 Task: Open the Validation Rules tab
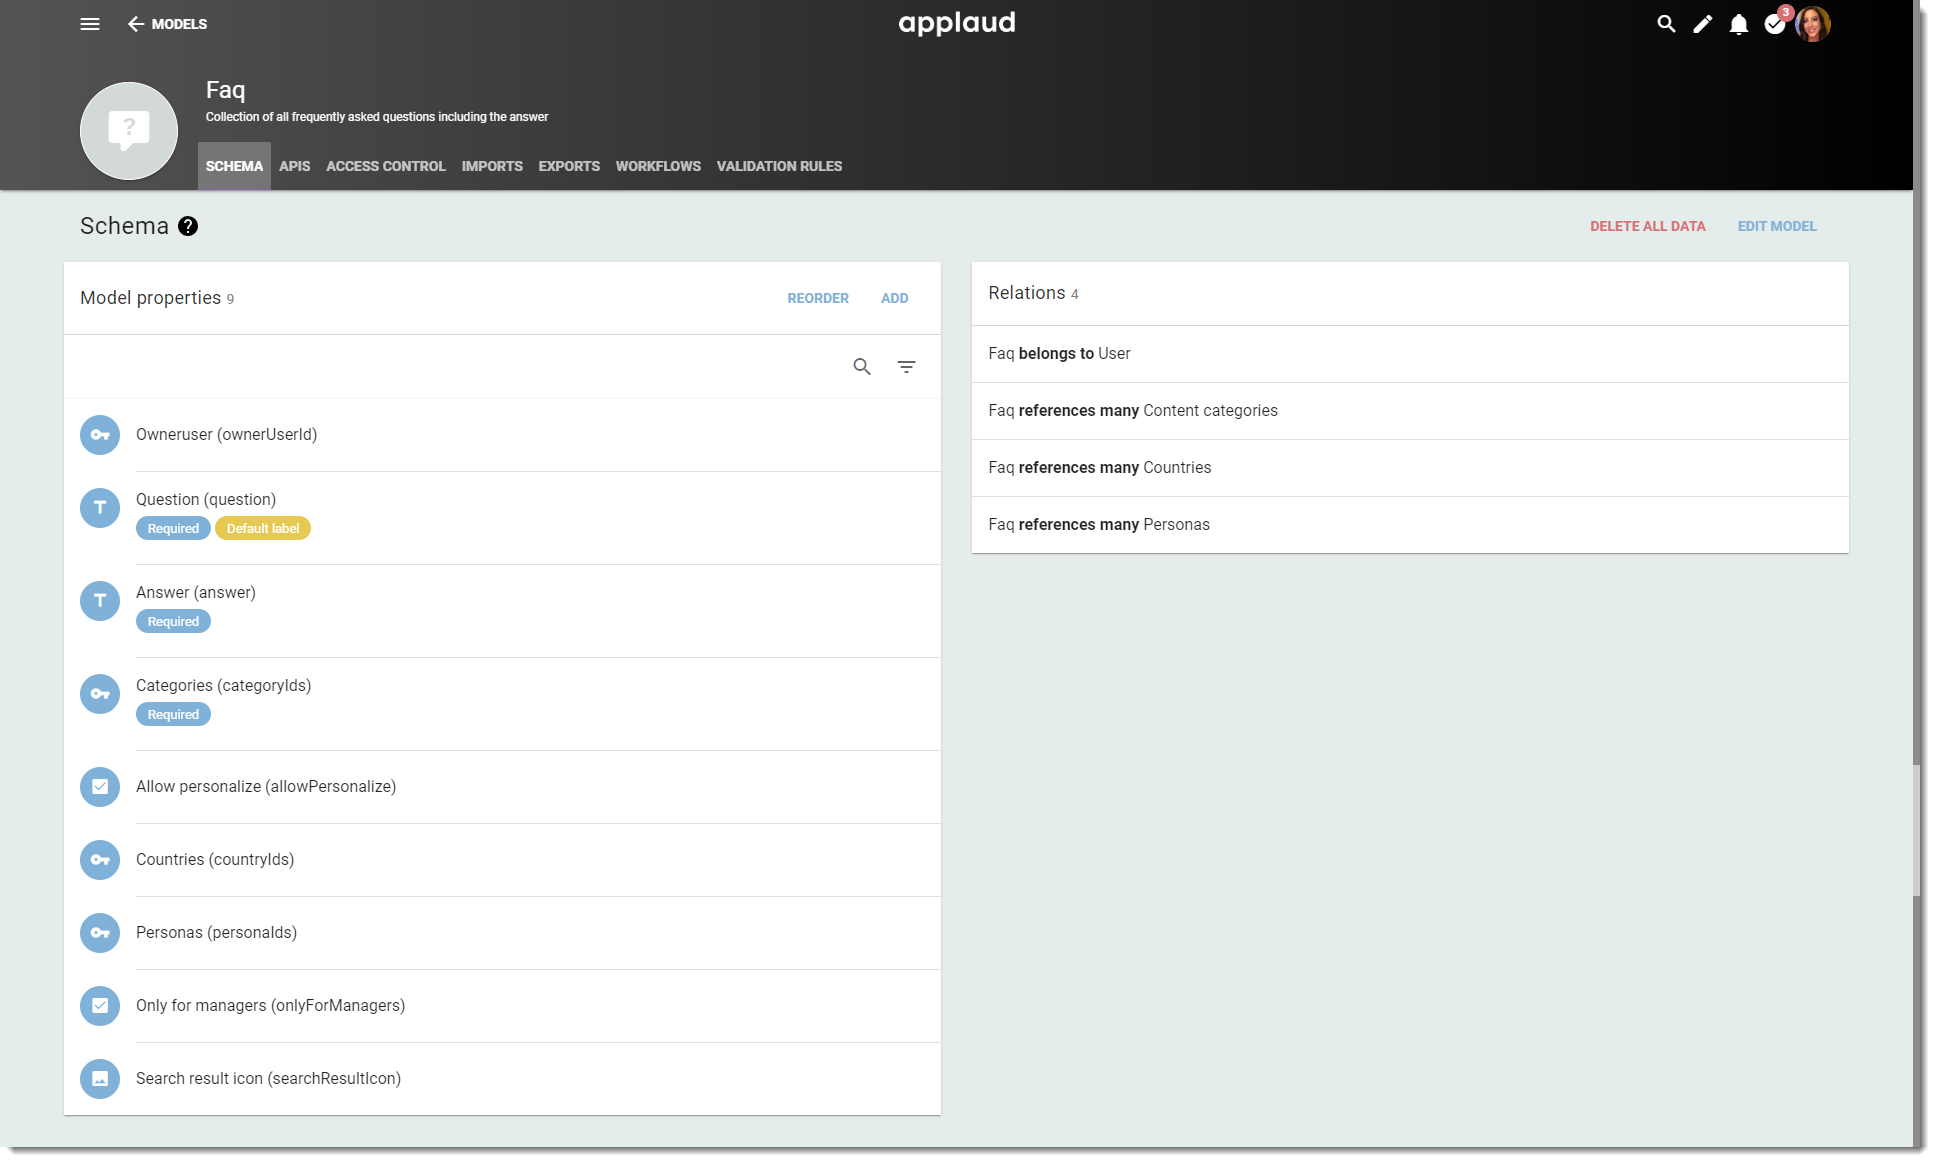779,166
